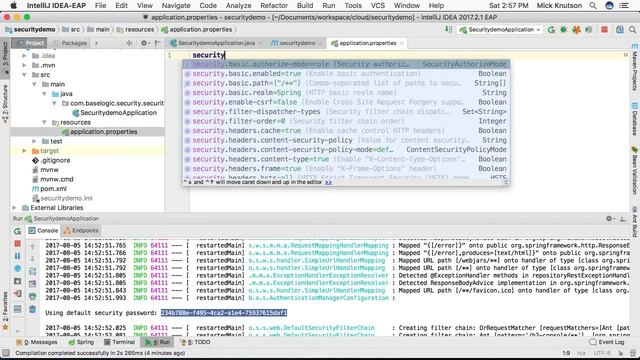
Task: Expand the .idea folder
Action: point(24,56)
